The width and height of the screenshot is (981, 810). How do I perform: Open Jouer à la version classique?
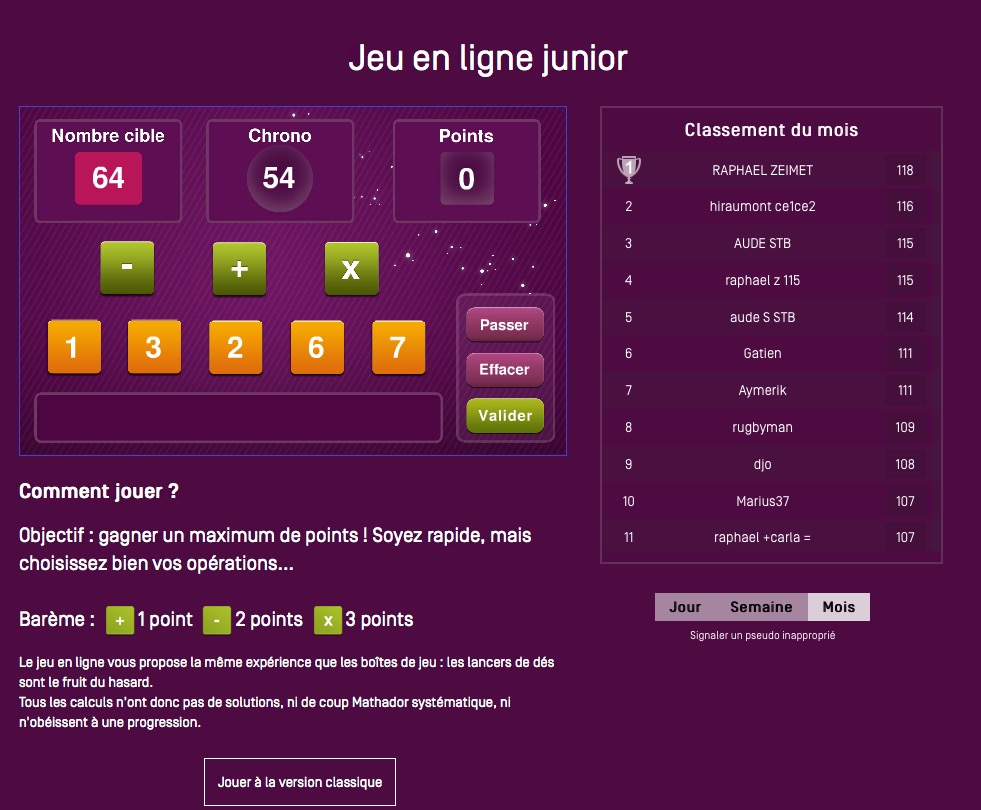click(x=300, y=782)
